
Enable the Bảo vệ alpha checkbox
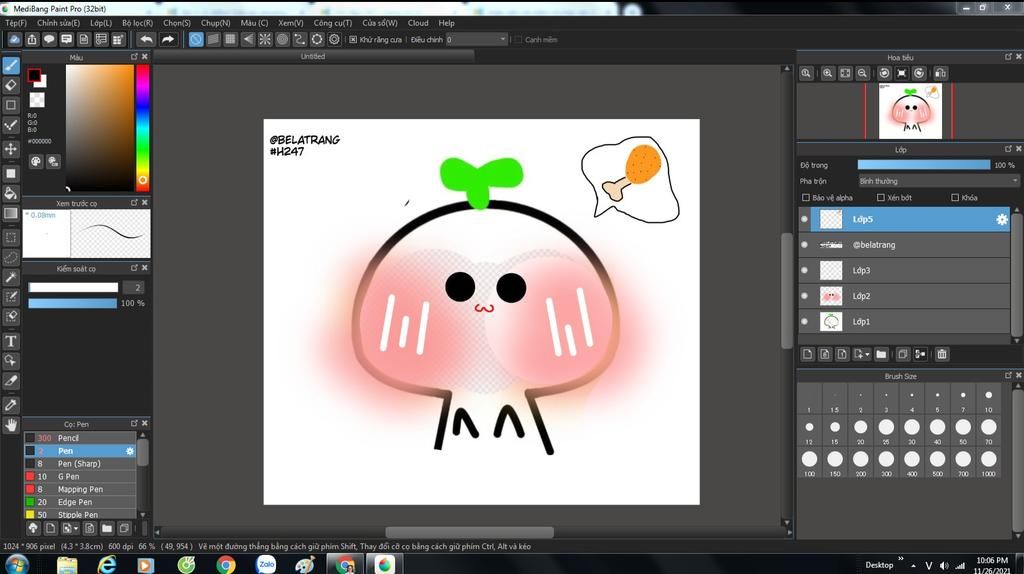click(x=806, y=198)
